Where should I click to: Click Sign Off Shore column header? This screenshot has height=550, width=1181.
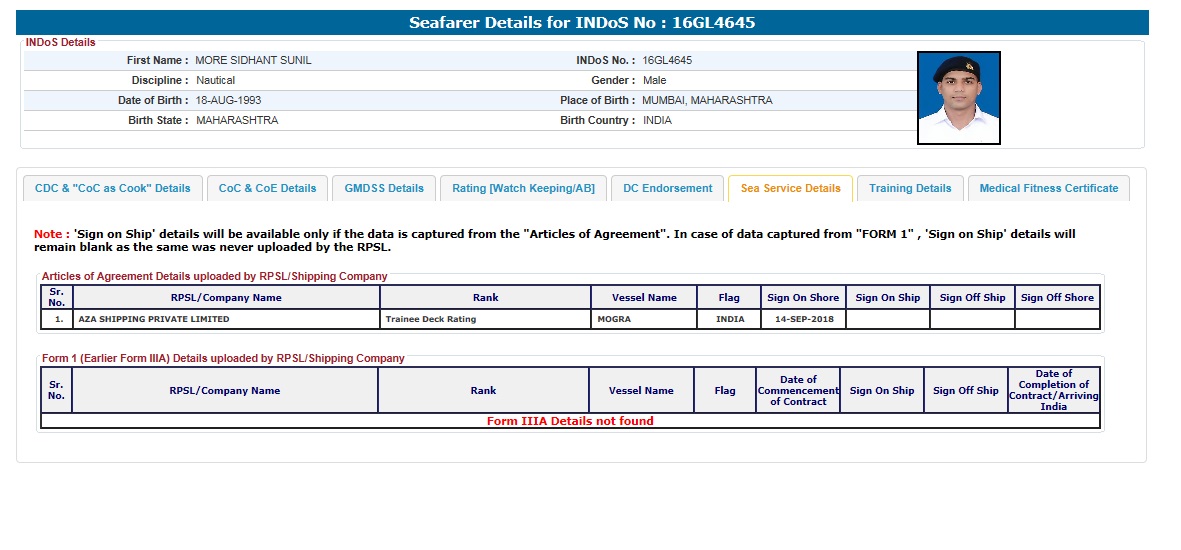point(1057,298)
